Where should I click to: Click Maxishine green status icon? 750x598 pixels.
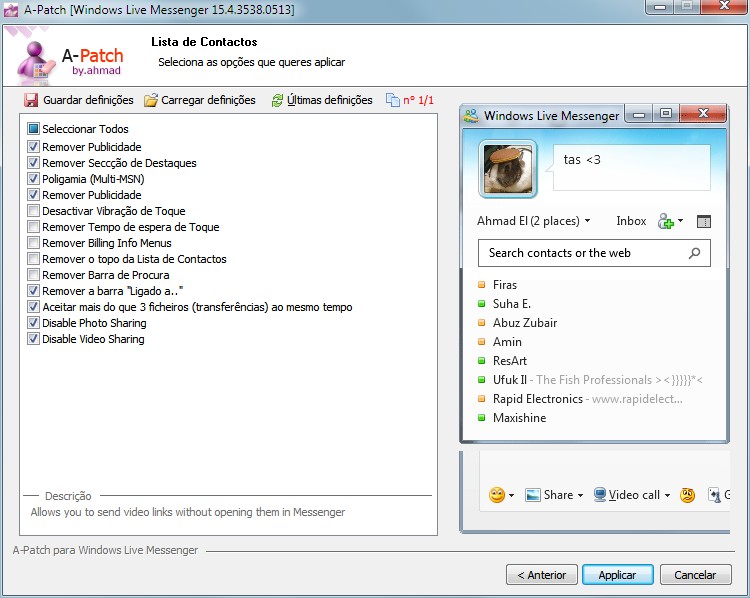point(482,418)
